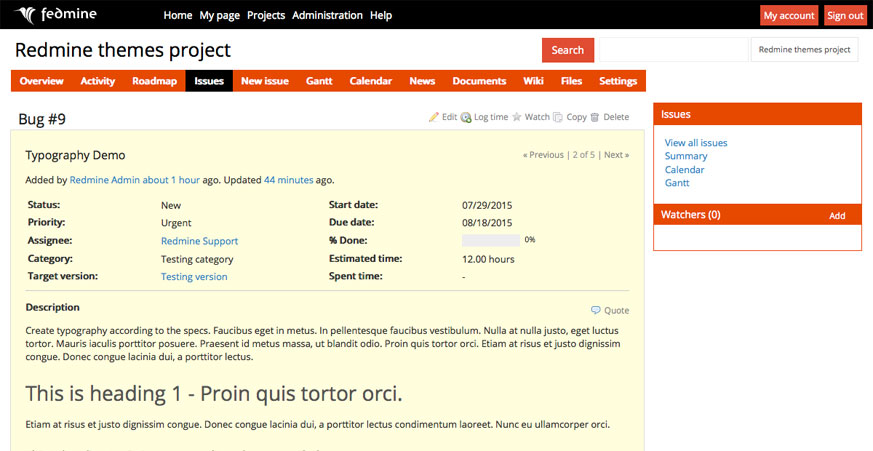The width and height of the screenshot is (873, 451).
Task: Click the Watch link text
Action: (x=537, y=117)
